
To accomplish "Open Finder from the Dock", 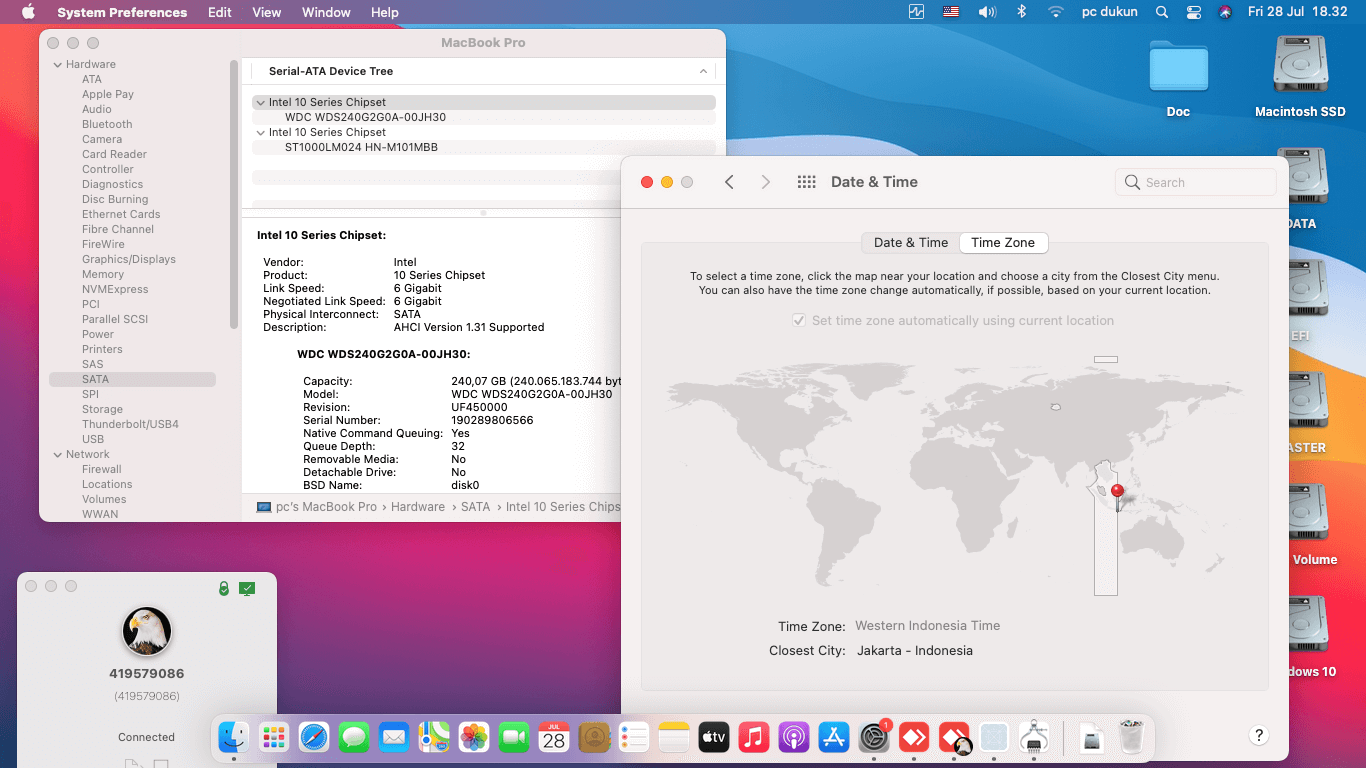I will (234, 738).
